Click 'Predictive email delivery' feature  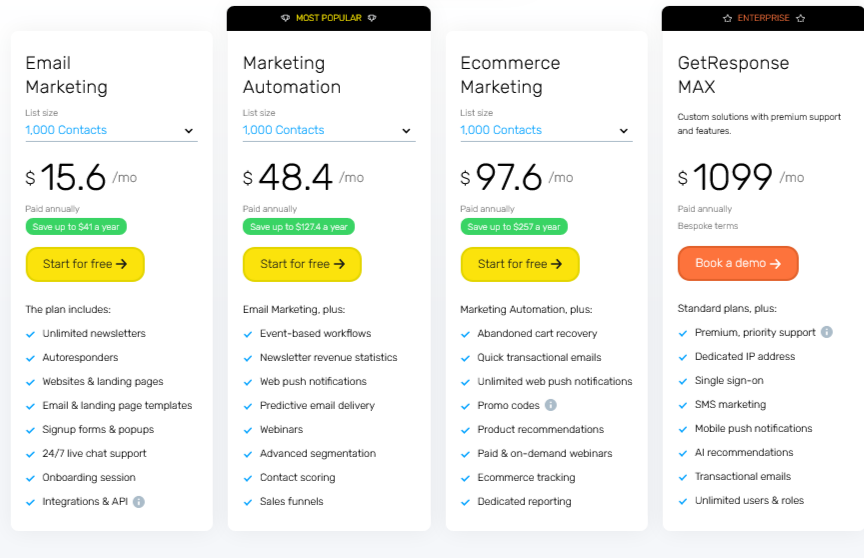click(x=317, y=406)
